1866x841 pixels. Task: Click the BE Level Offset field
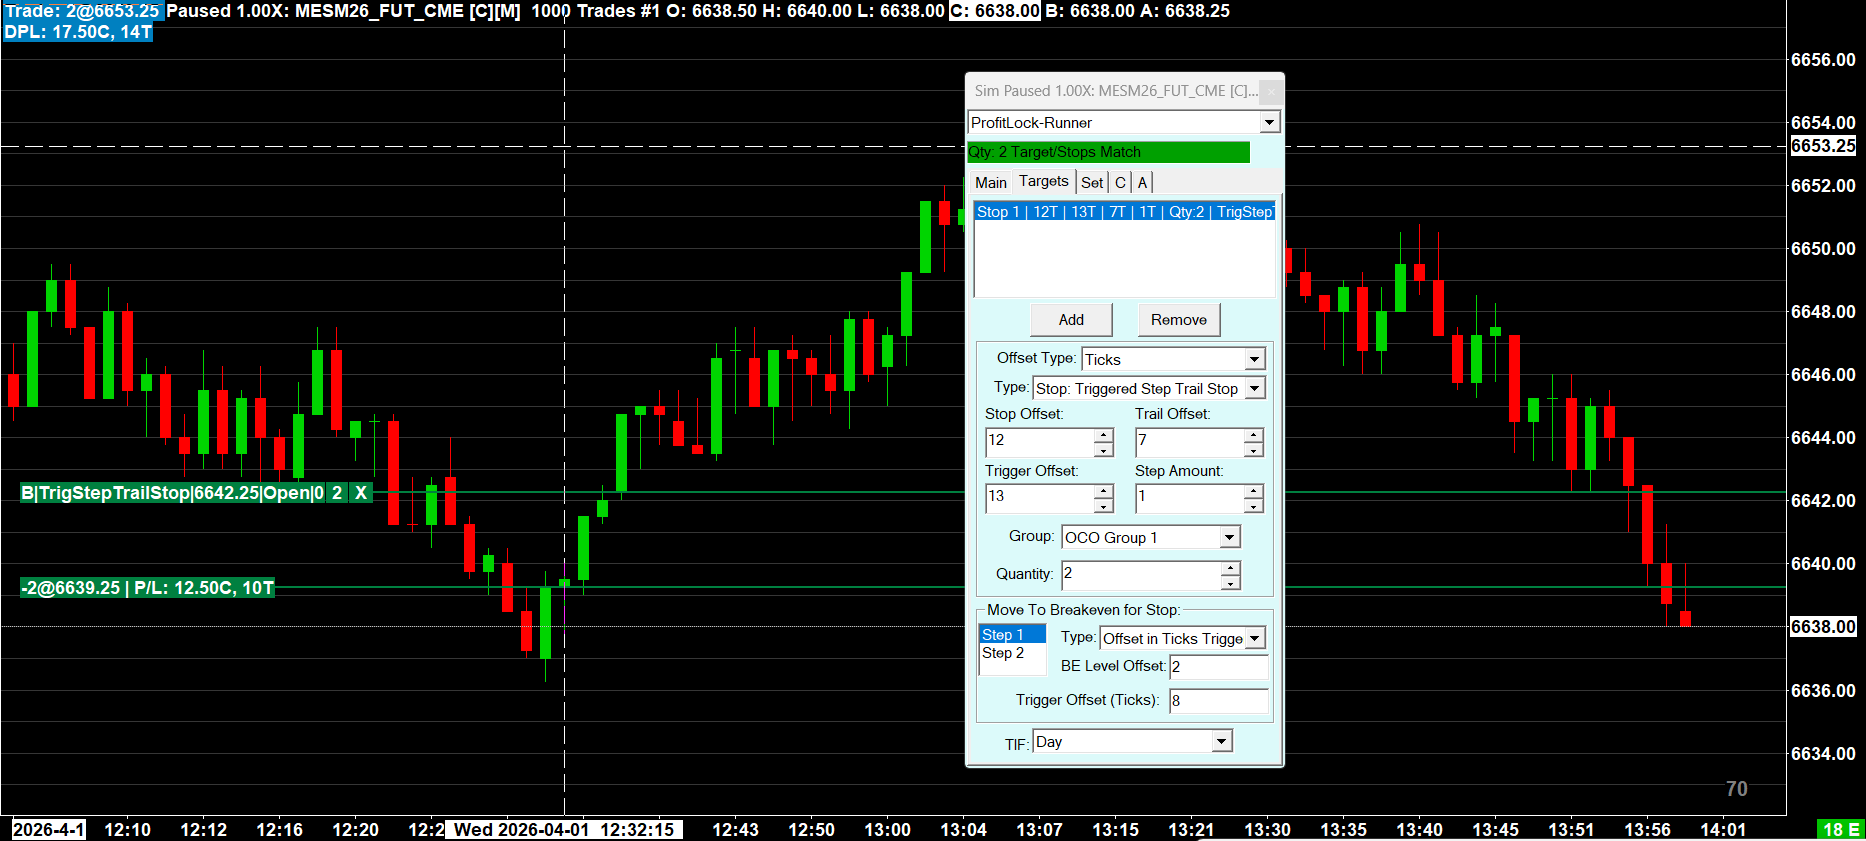point(1219,667)
